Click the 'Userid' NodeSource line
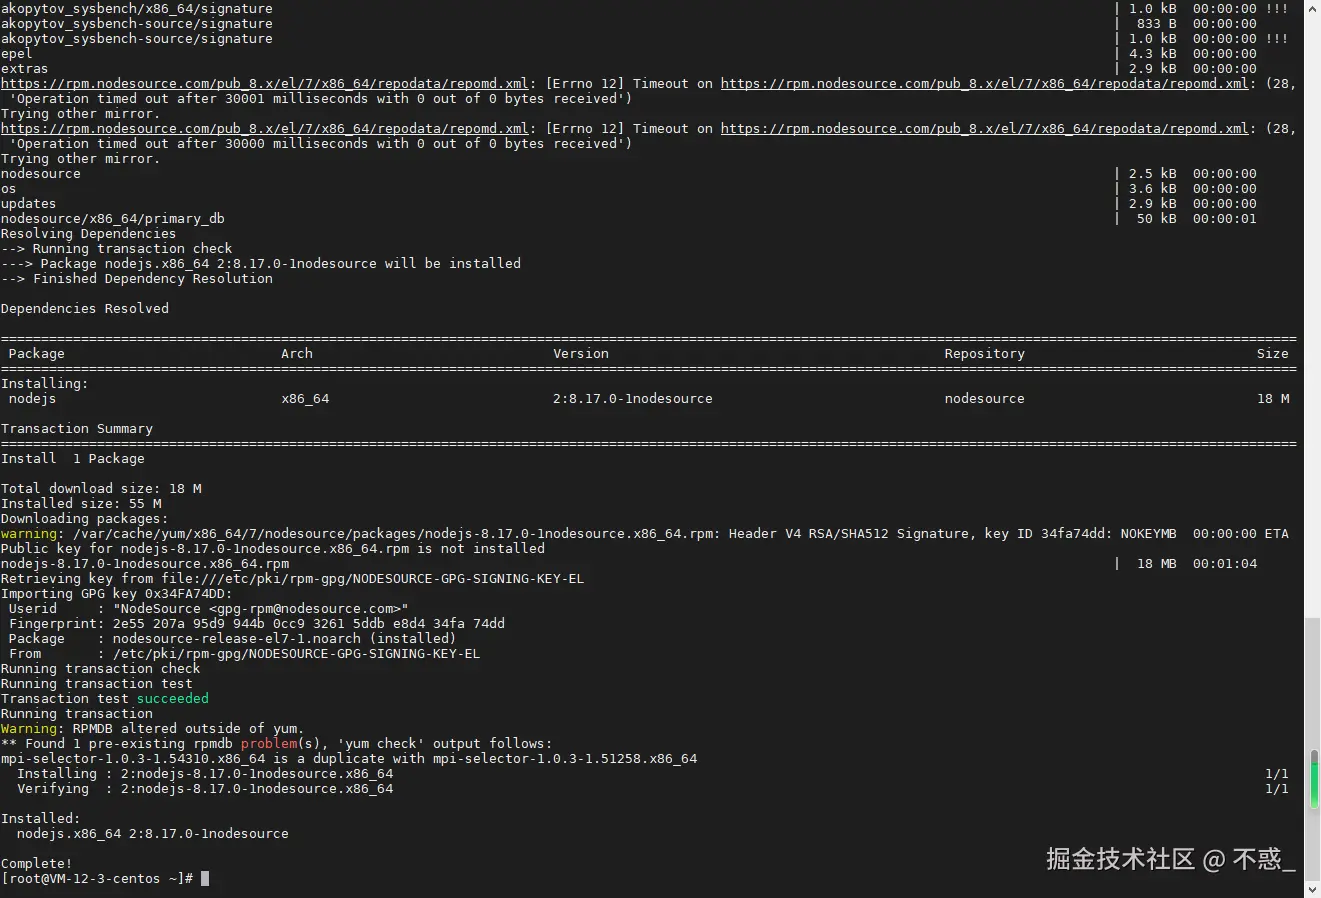1321x898 pixels. pos(208,609)
